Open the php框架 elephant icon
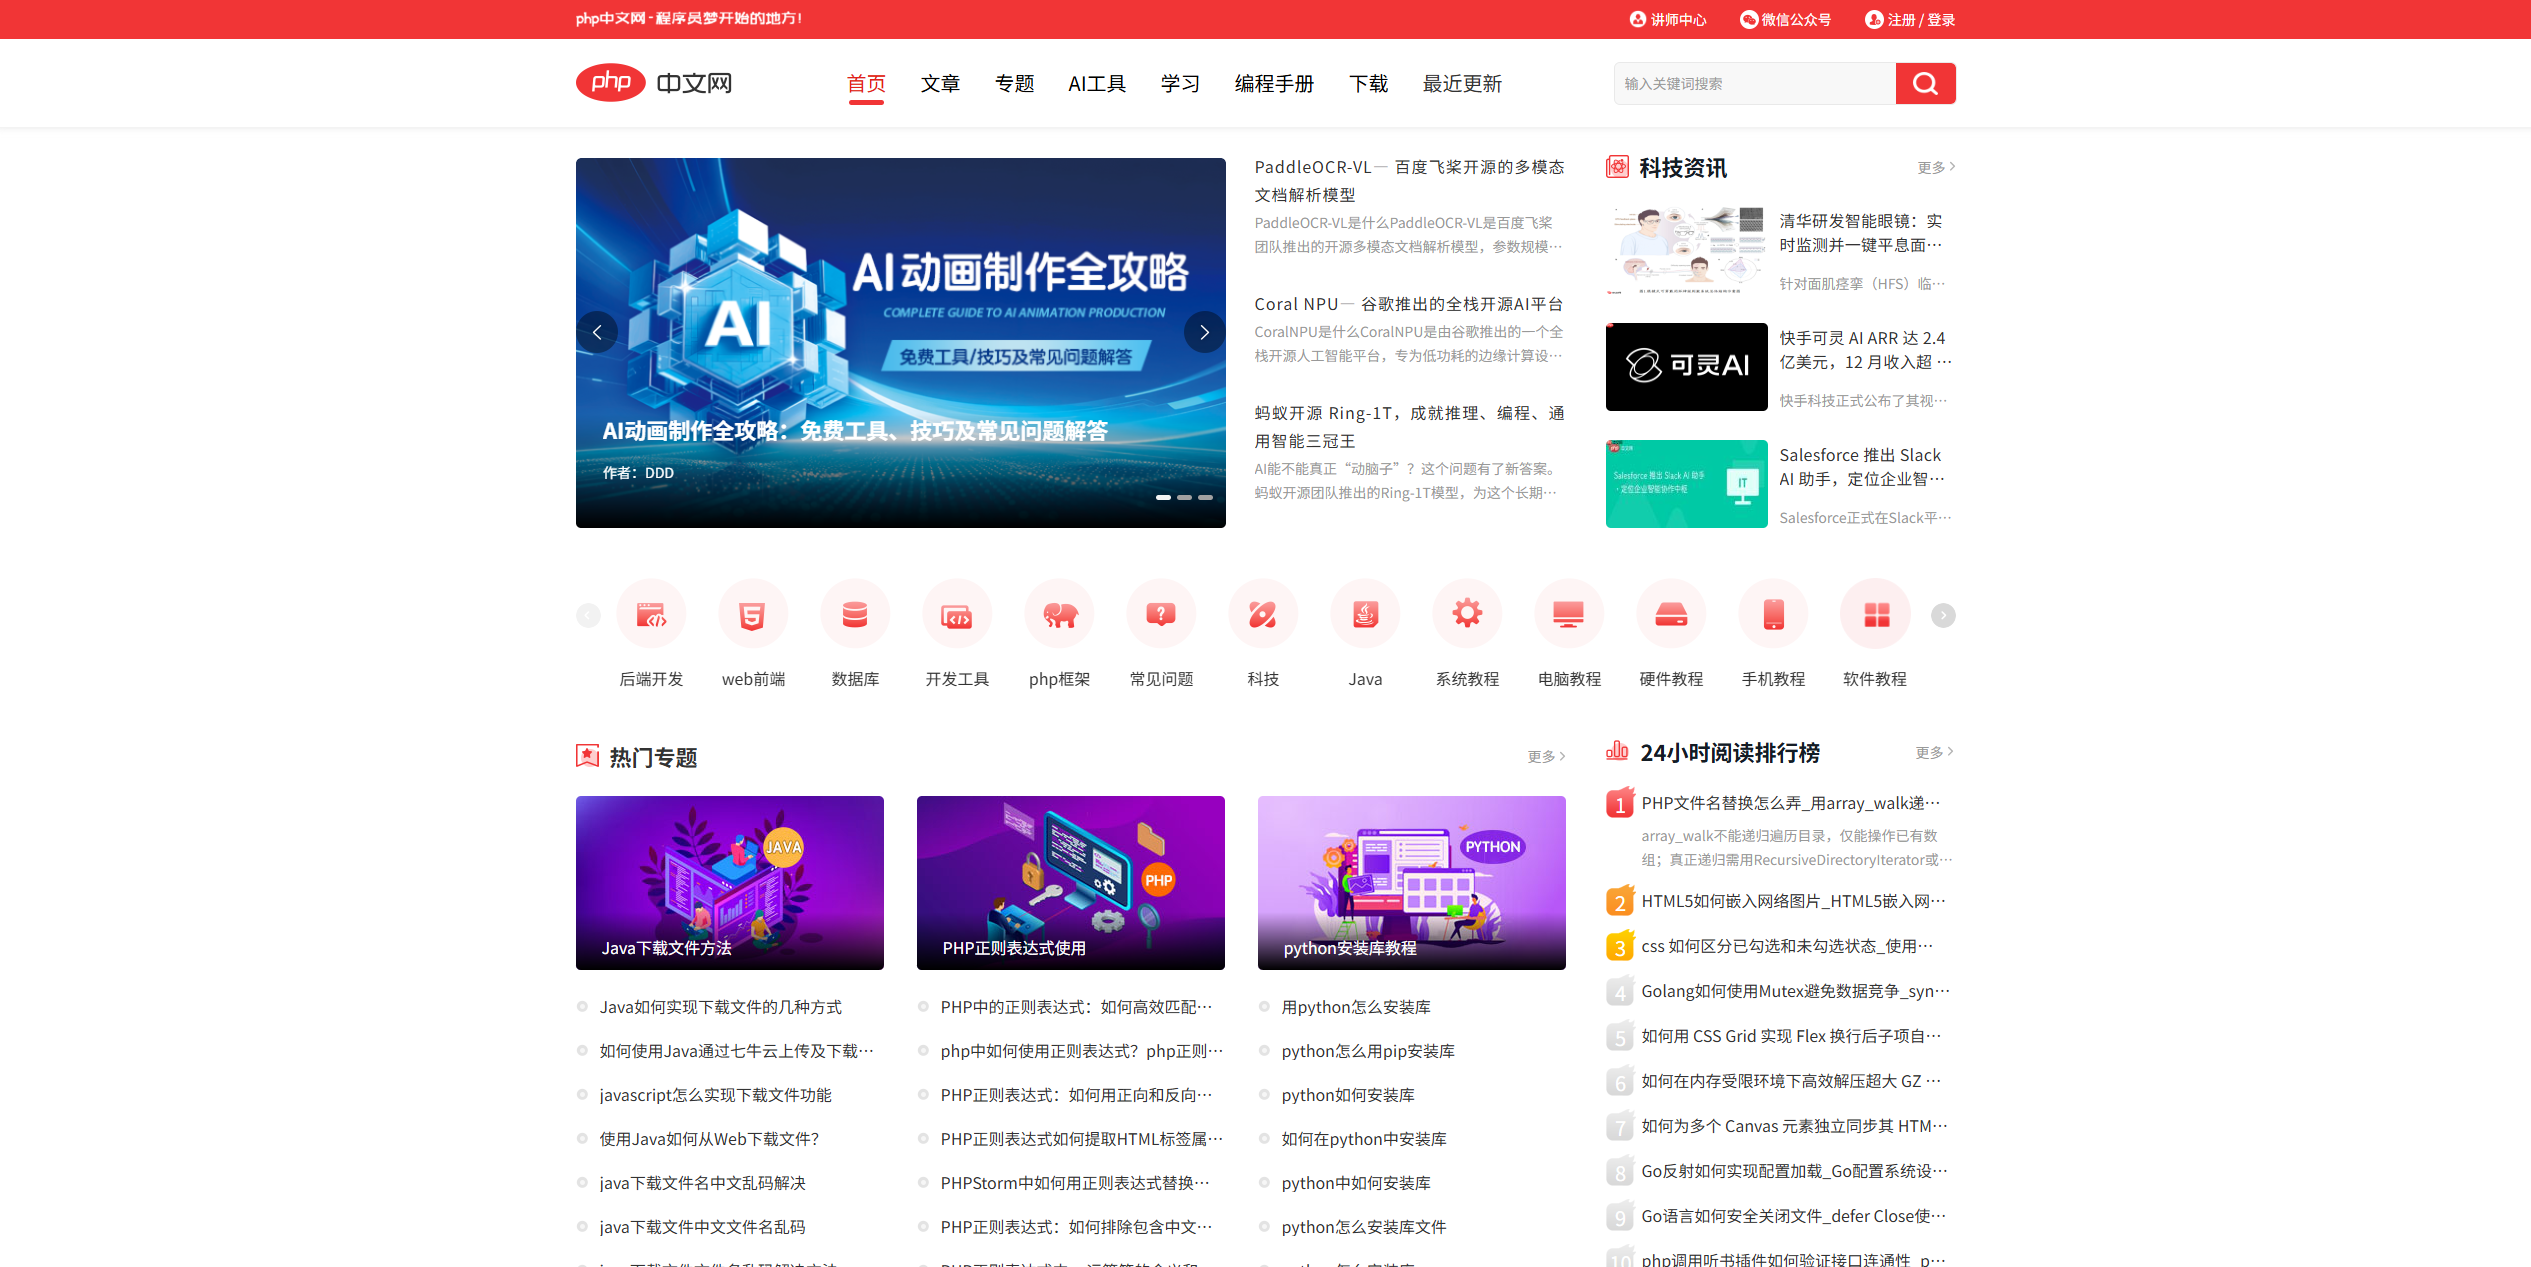The height and width of the screenshot is (1267, 2531). click(1059, 614)
